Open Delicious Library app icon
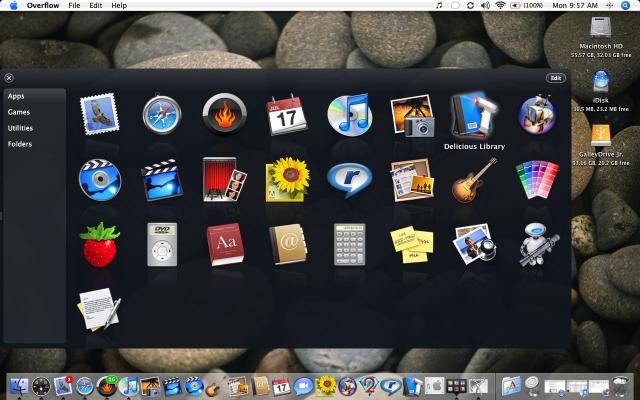 [474, 115]
